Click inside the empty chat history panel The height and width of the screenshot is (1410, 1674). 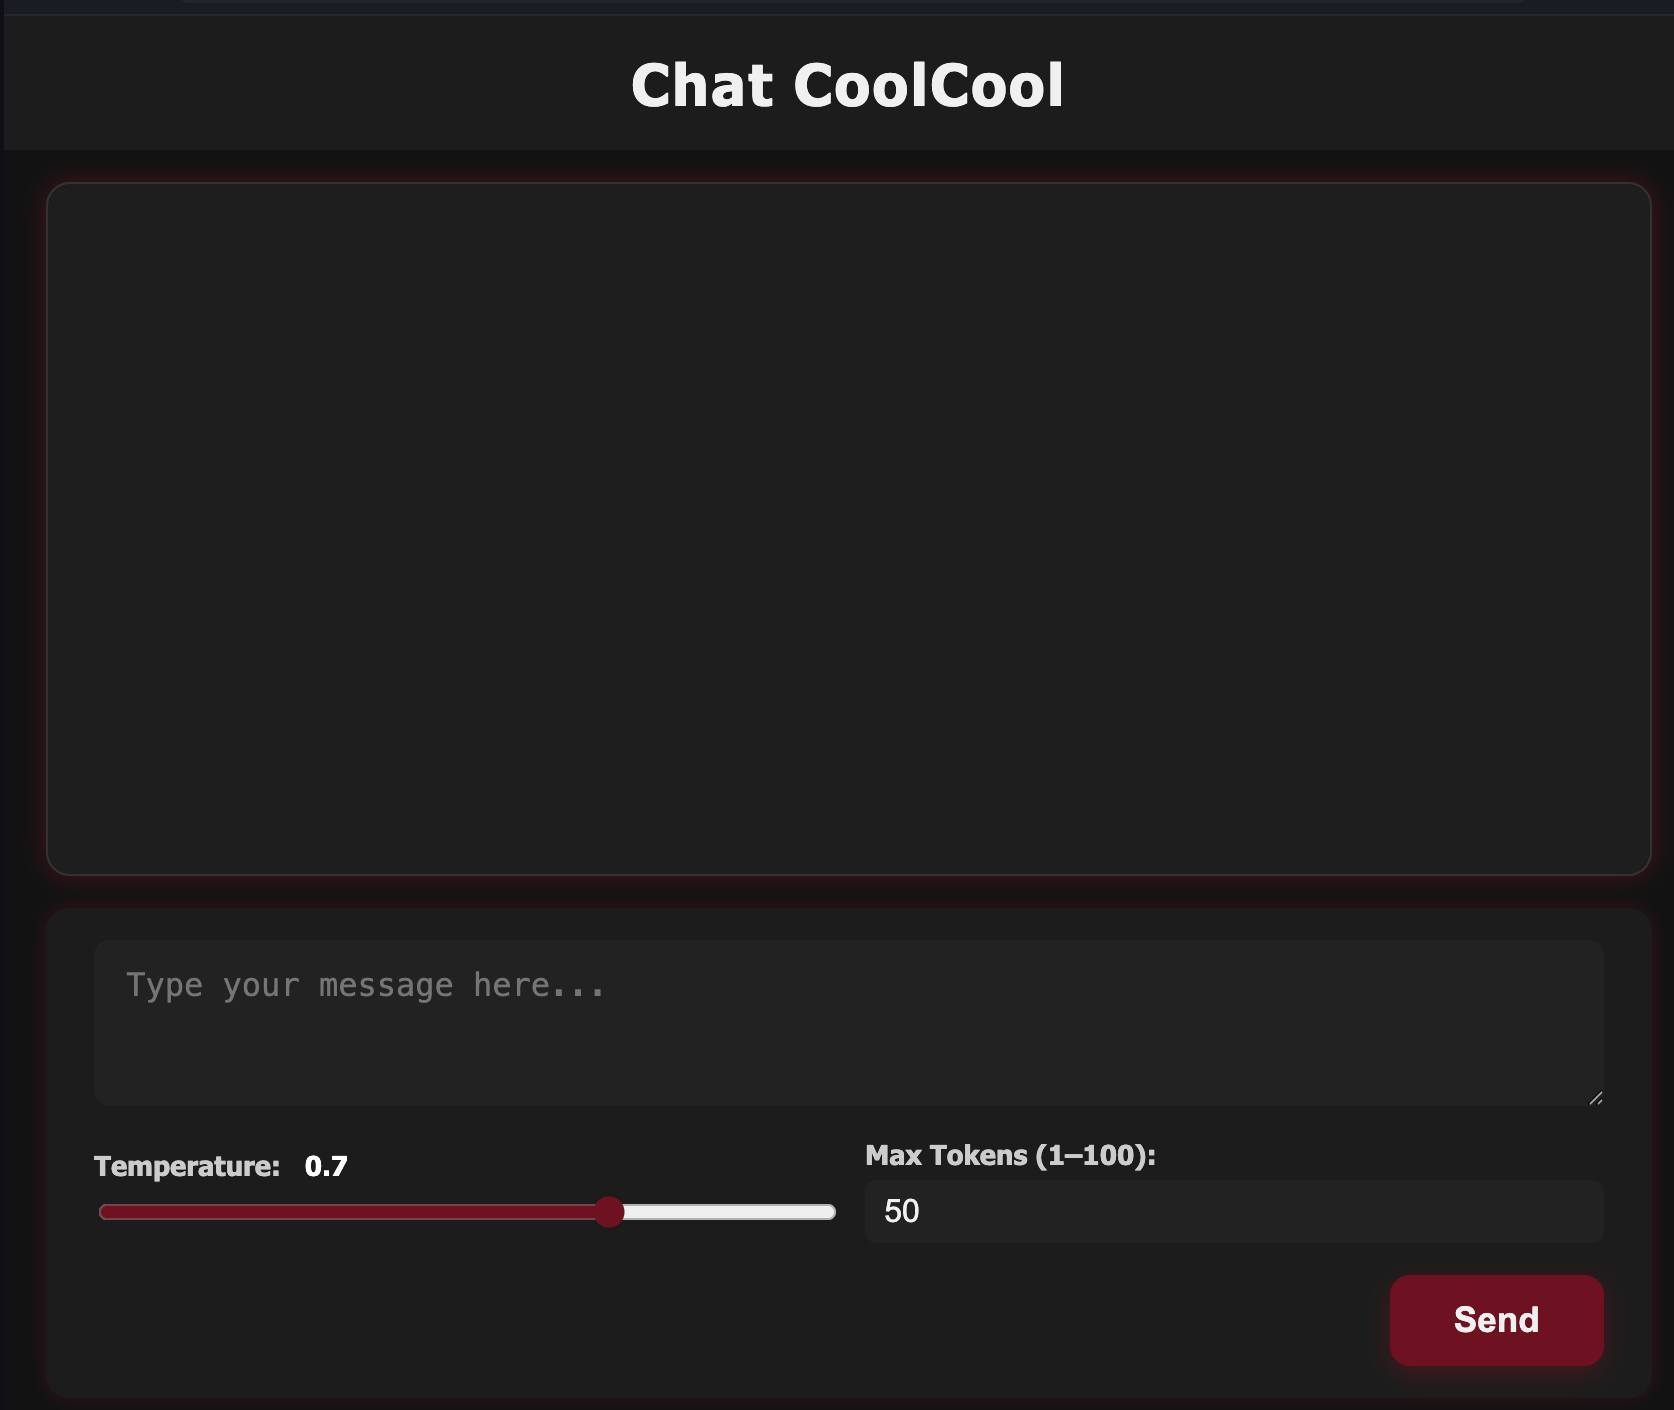848,528
